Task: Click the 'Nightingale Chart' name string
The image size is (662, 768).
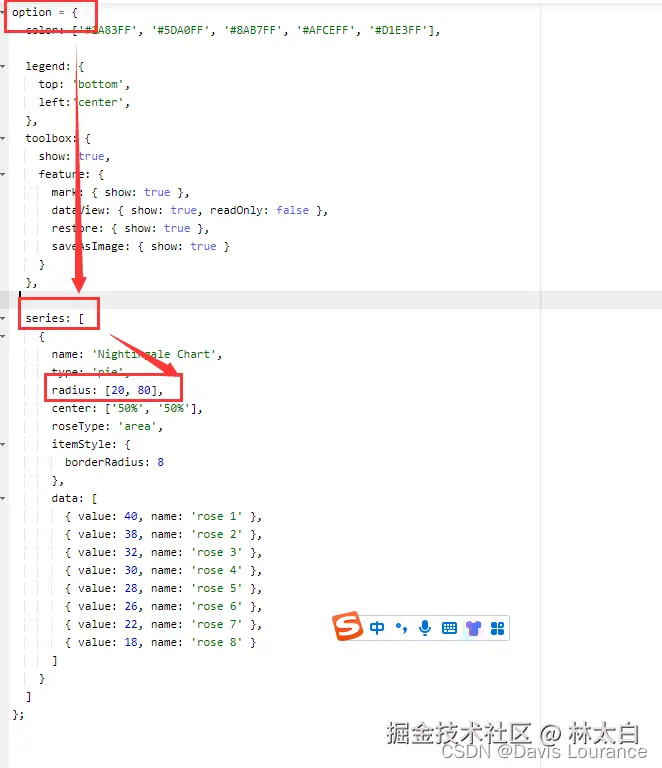Action: [154, 354]
